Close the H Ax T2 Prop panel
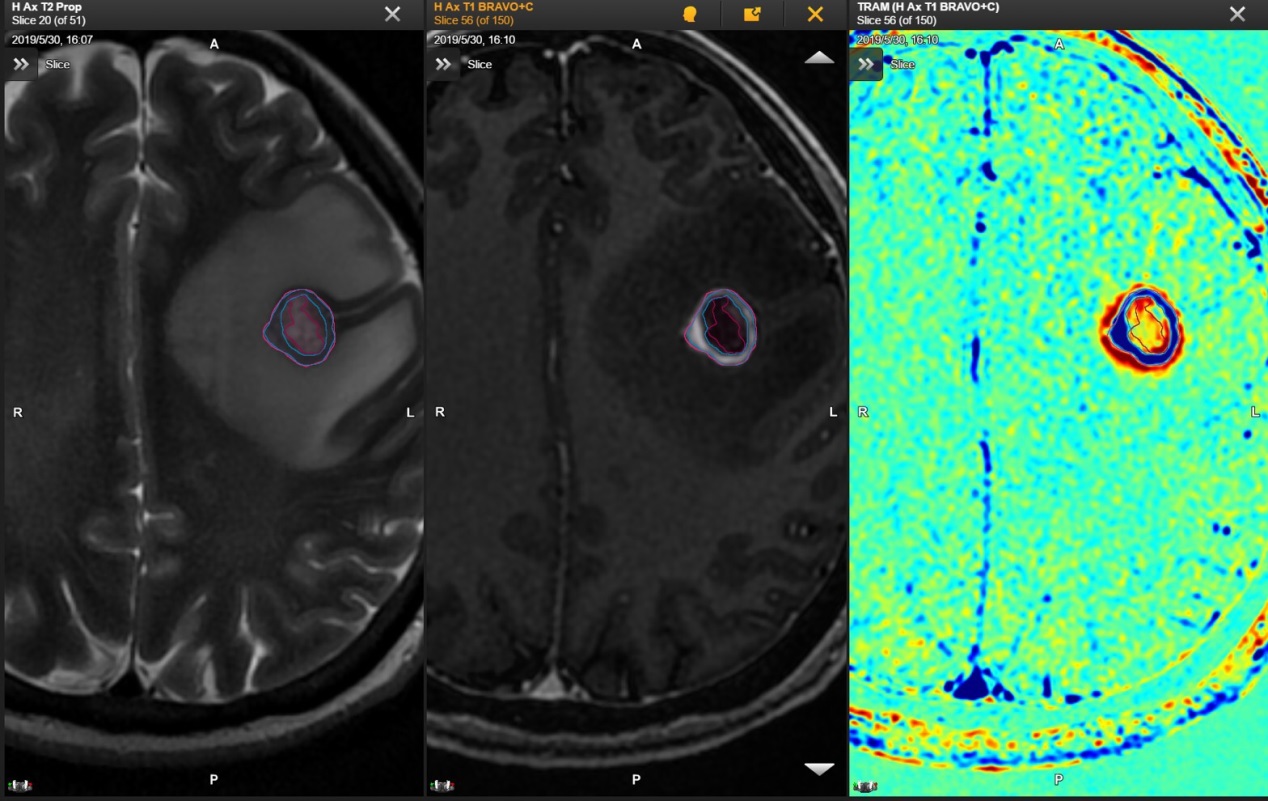The width and height of the screenshot is (1268, 801). 393,14
